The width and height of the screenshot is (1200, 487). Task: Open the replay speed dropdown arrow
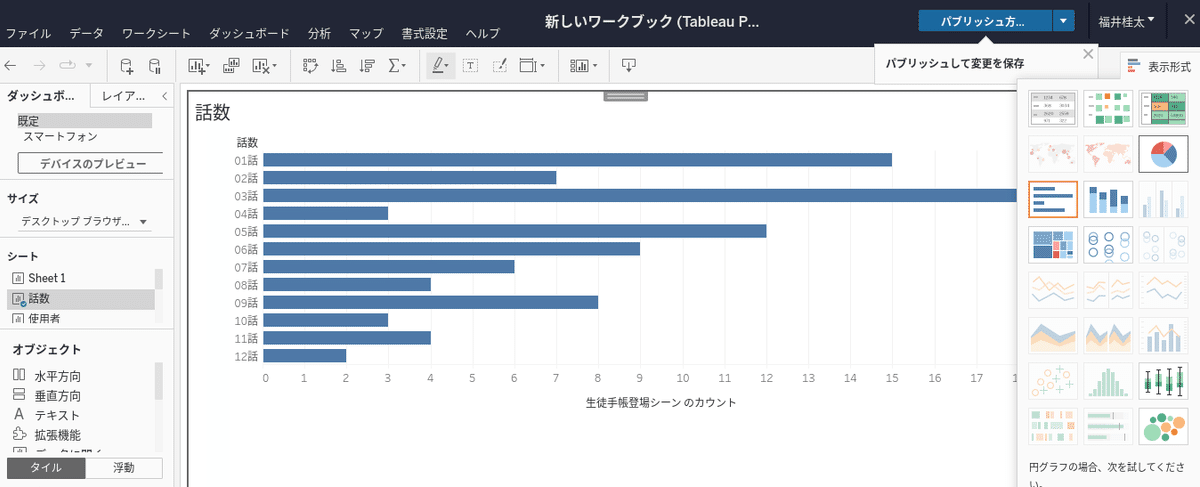coord(89,66)
